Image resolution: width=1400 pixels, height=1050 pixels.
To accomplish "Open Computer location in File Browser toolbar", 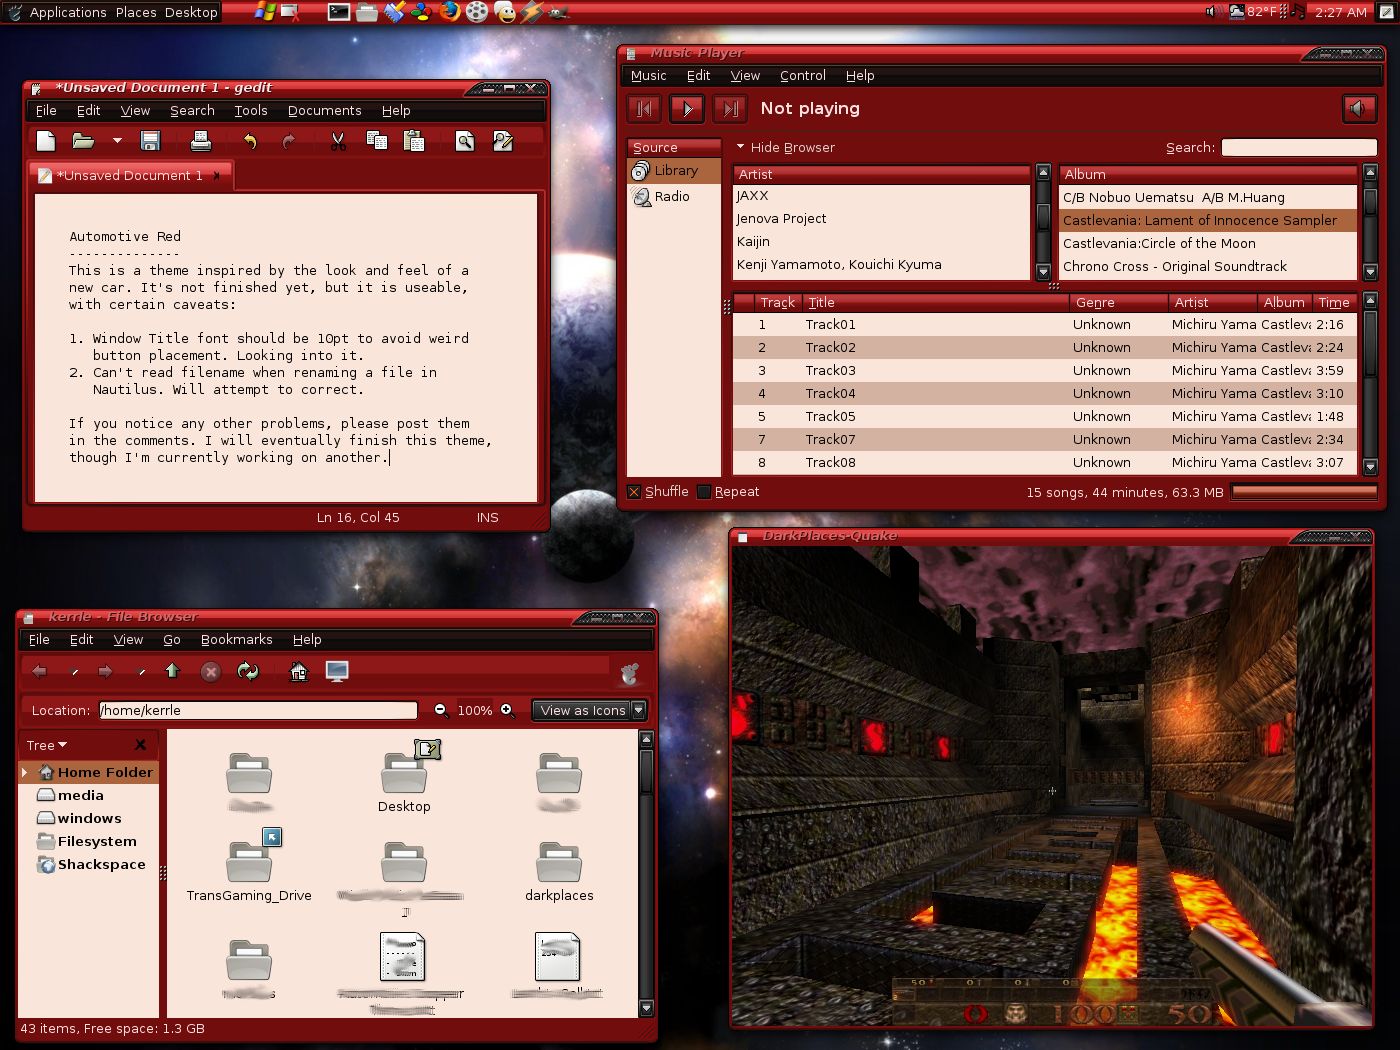I will pyautogui.click(x=337, y=671).
